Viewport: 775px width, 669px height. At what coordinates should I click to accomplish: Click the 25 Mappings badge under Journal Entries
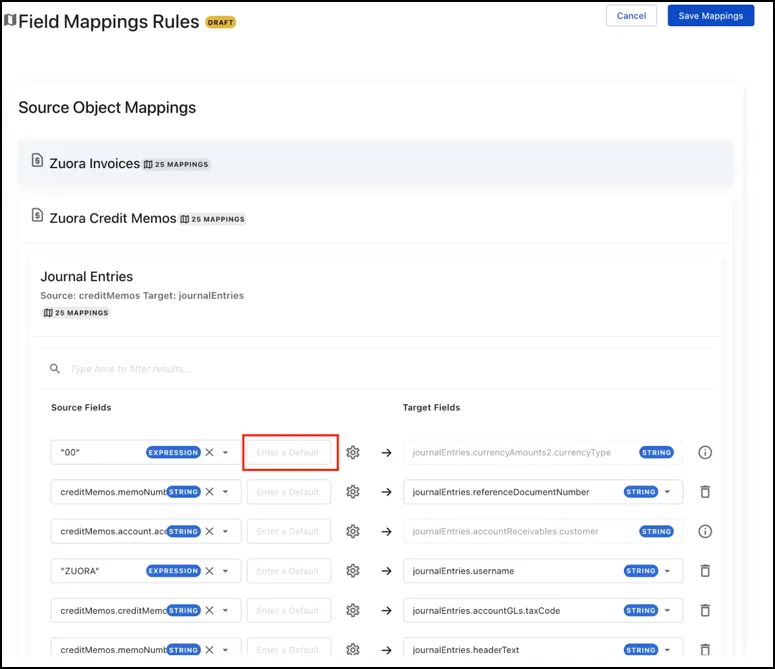[x=76, y=313]
